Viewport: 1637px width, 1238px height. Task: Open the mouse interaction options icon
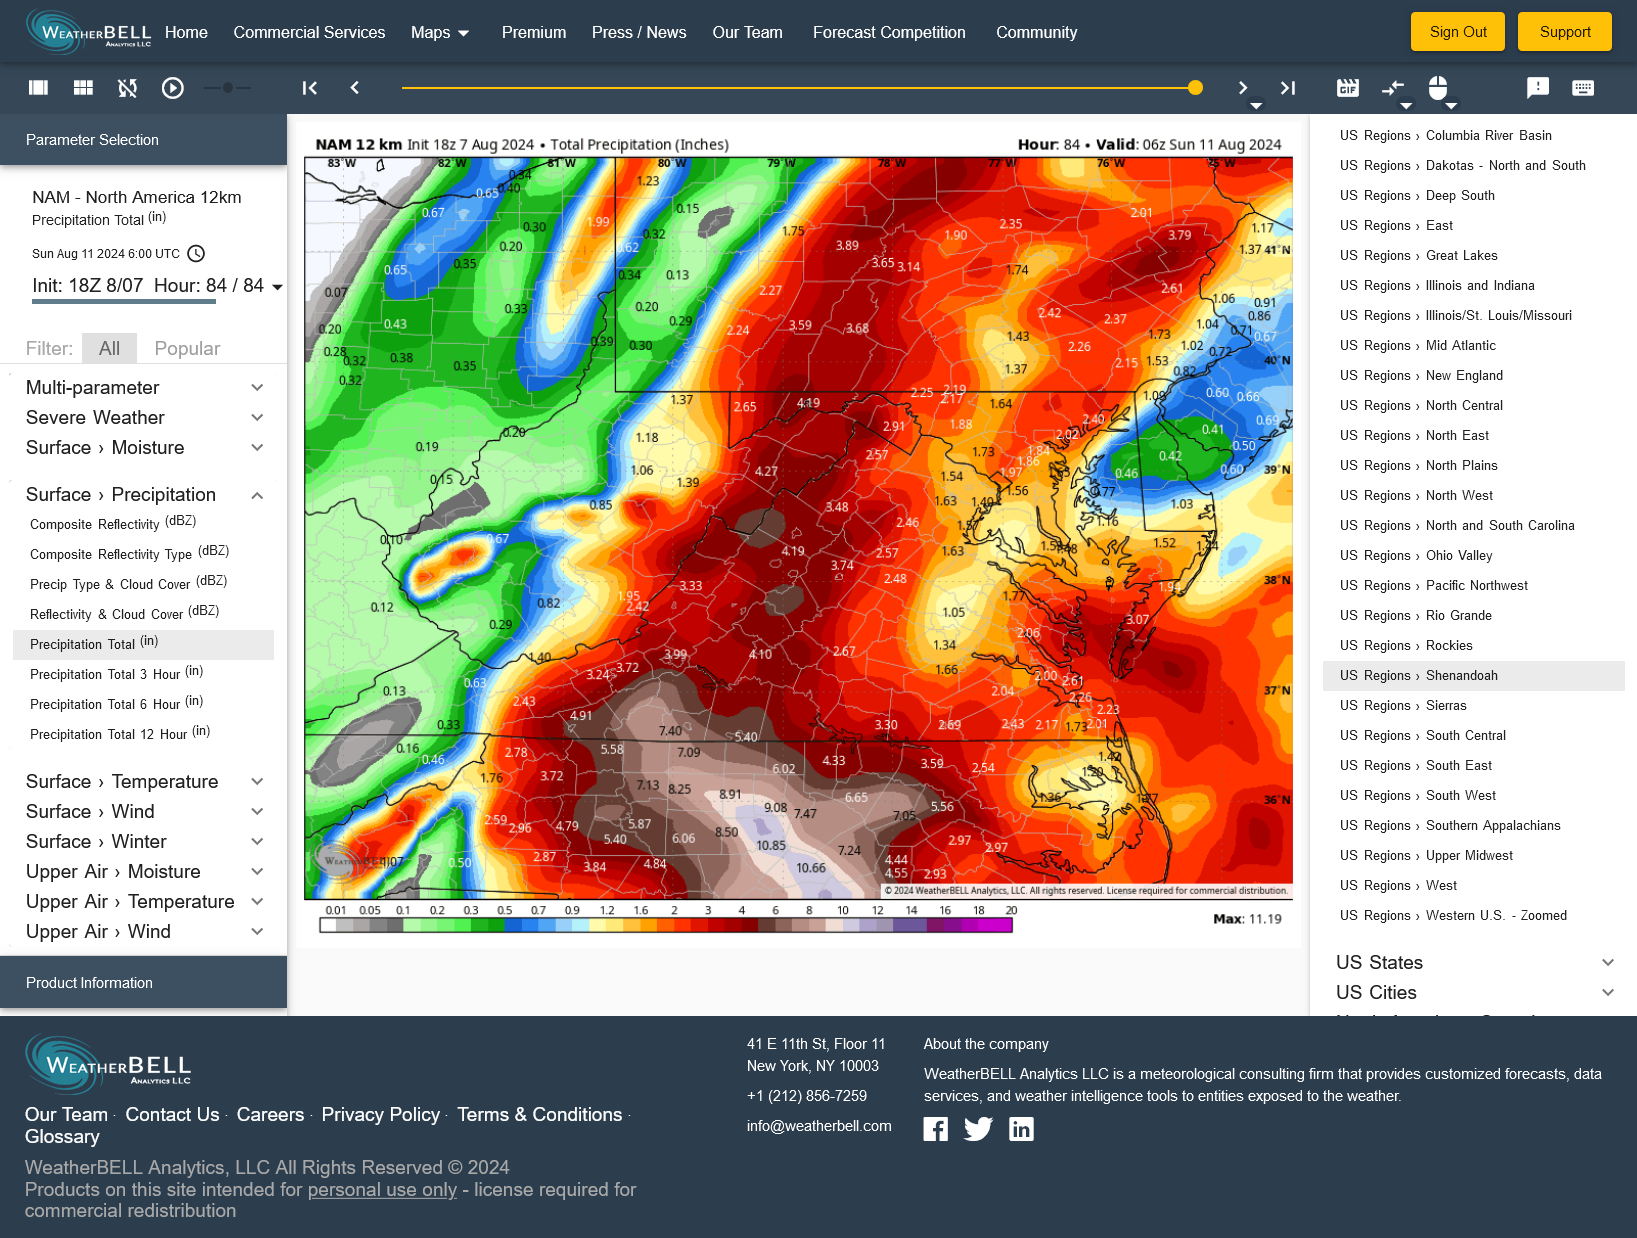coord(1438,88)
